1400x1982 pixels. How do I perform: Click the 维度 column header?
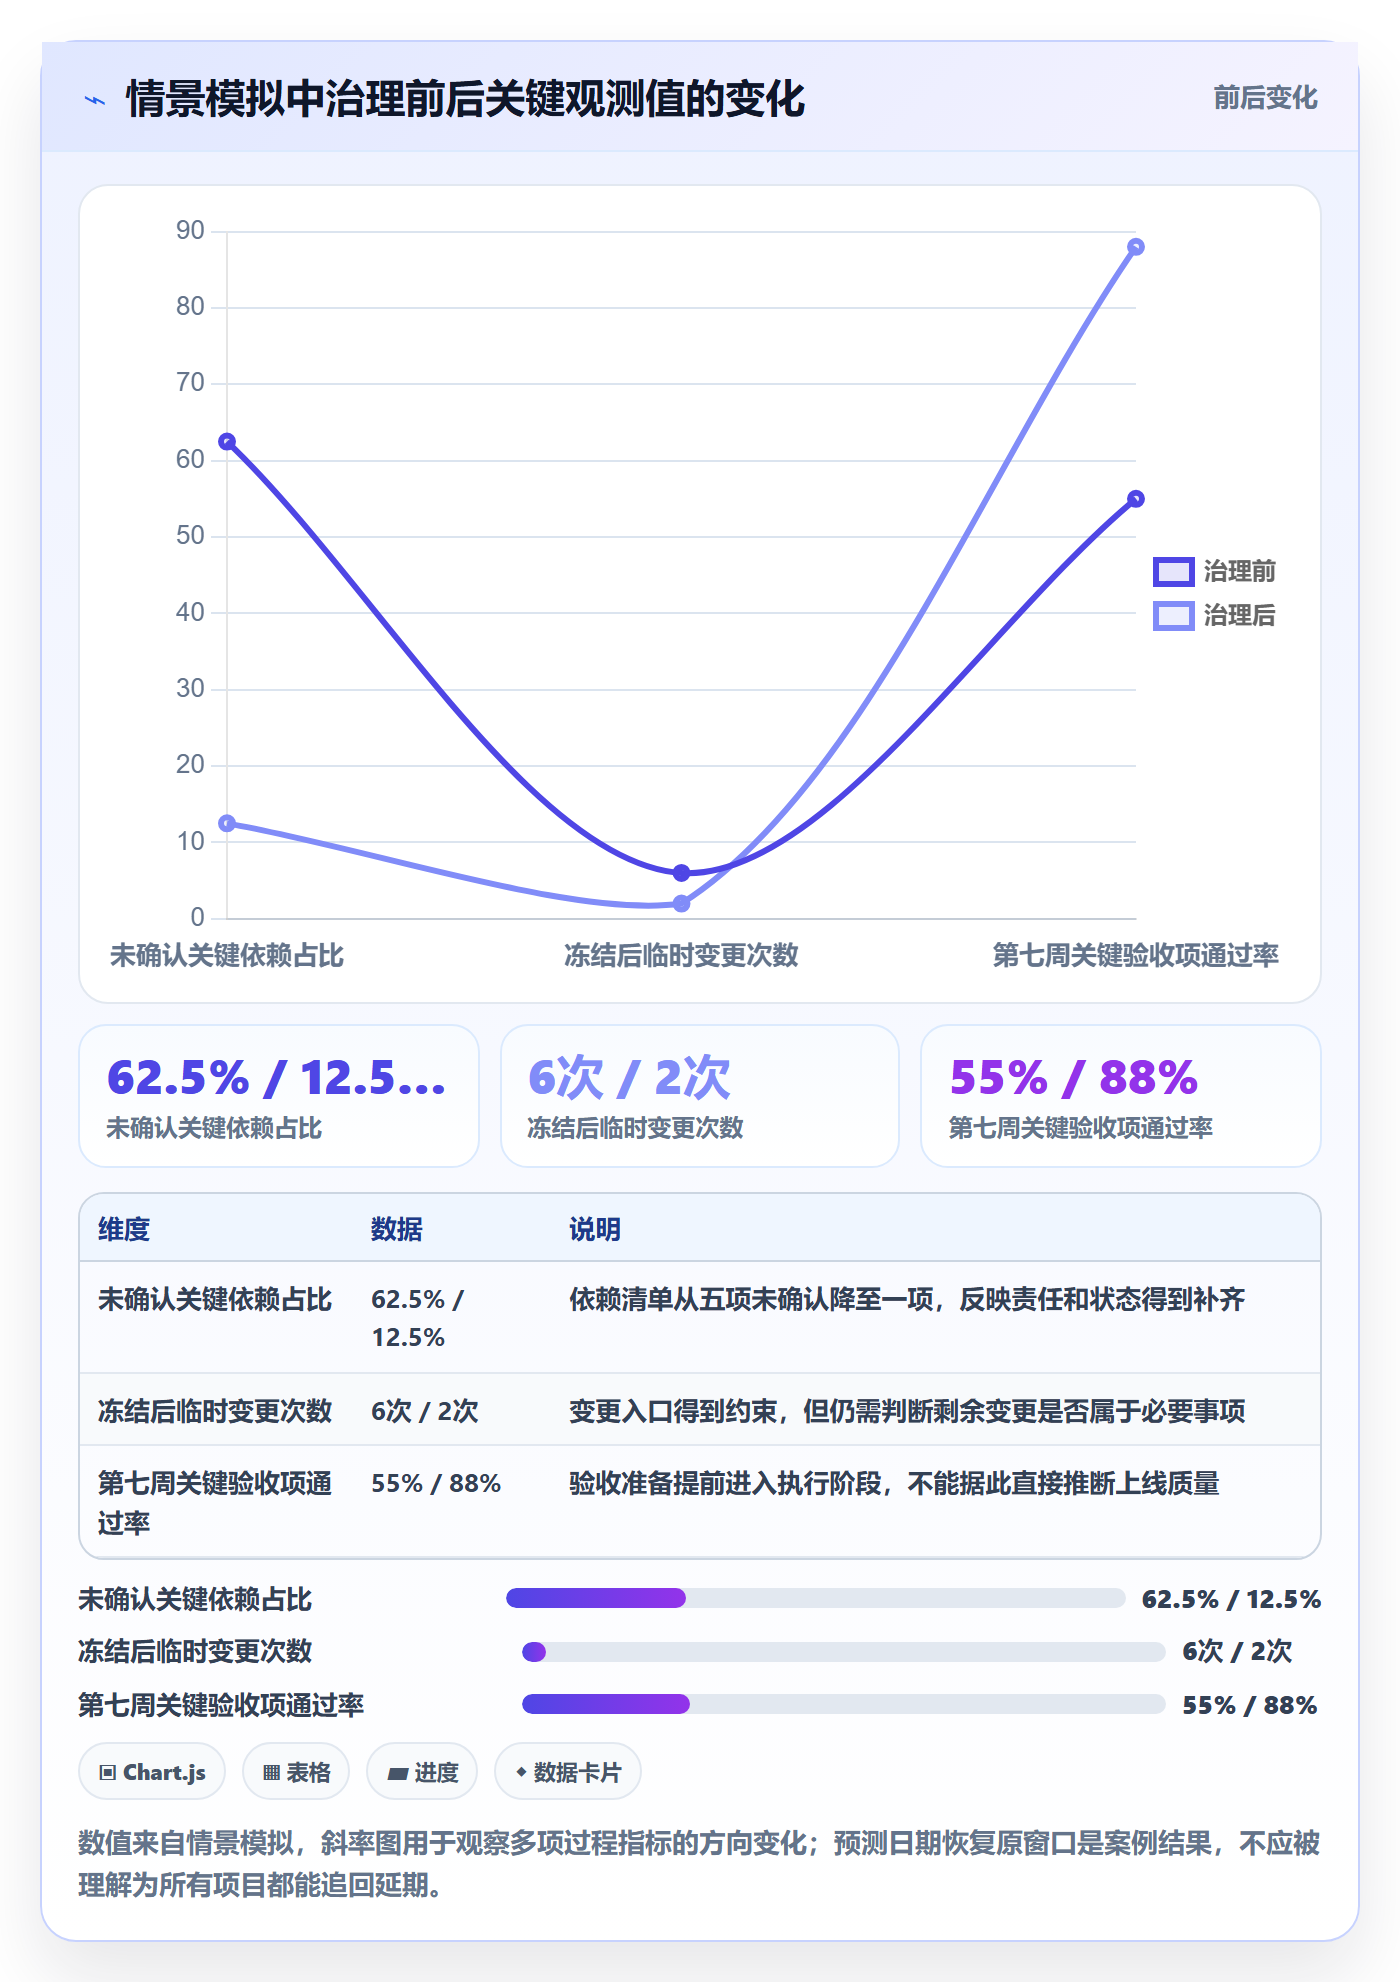click(124, 1229)
